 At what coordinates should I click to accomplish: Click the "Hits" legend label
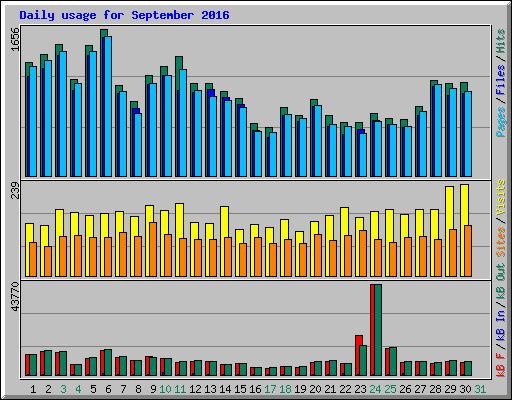tap(501, 41)
